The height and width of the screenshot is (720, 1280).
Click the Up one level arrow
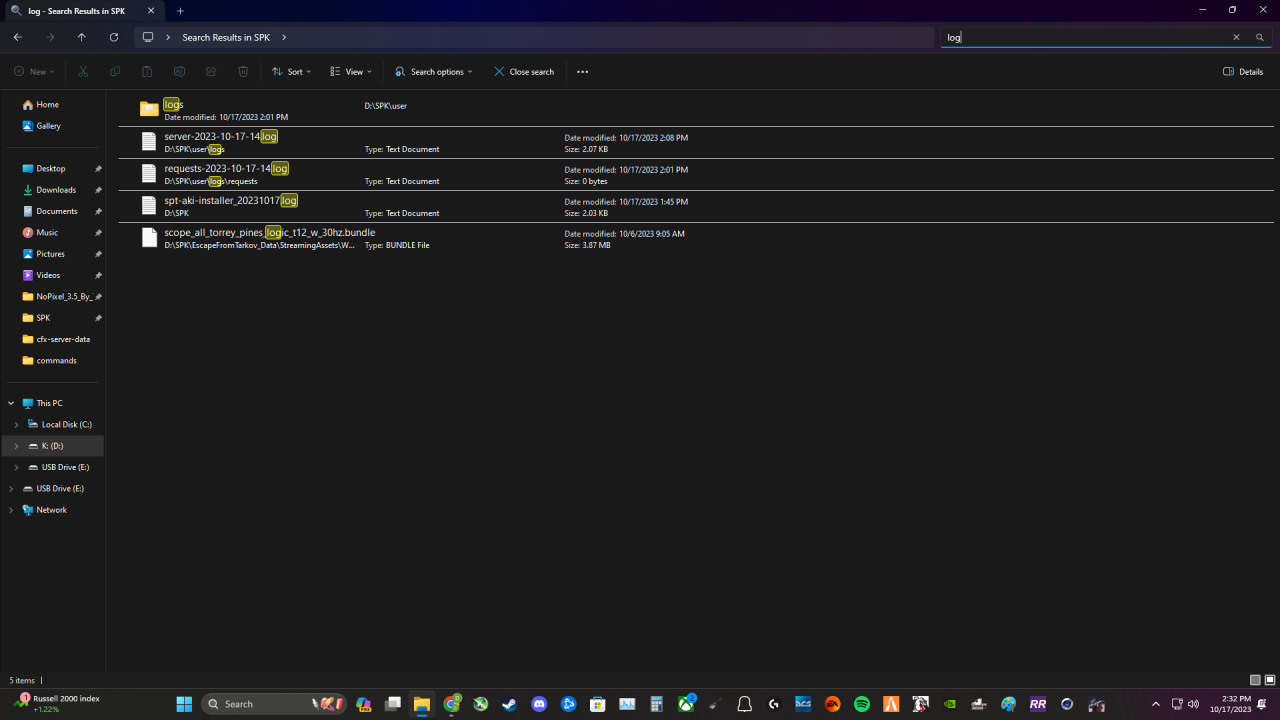pos(82,37)
